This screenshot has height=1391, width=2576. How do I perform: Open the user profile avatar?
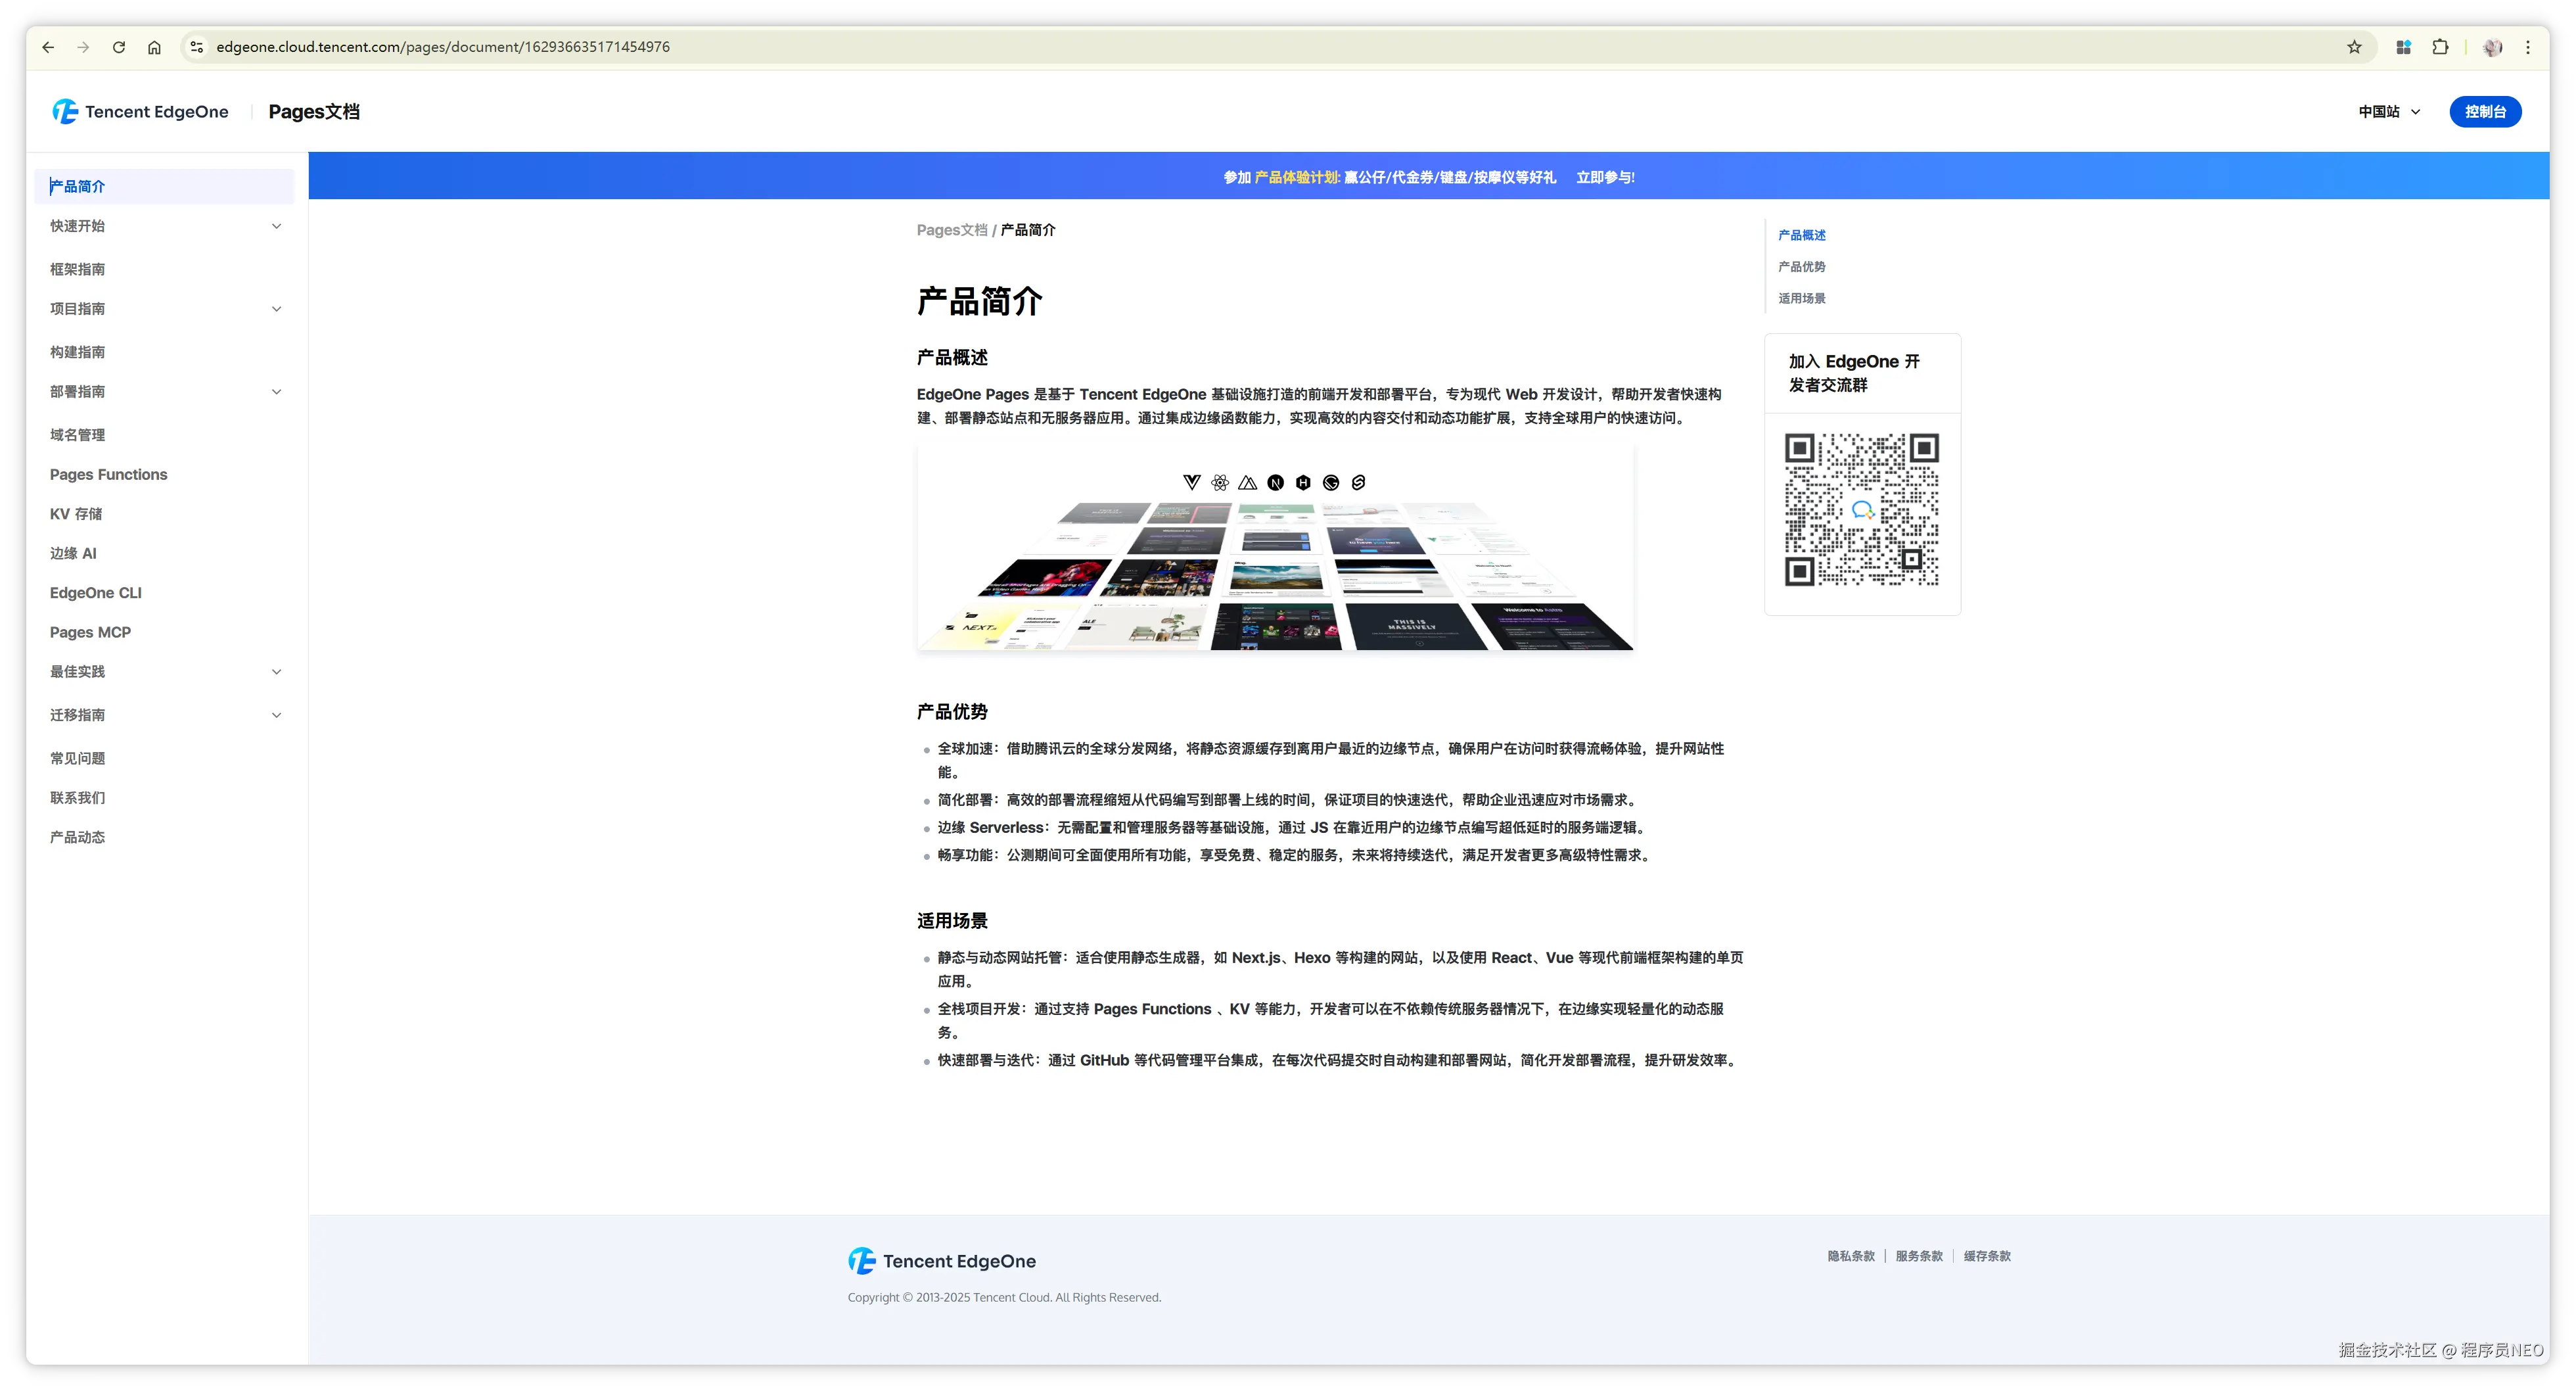pyautogui.click(x=2492, y=47)
